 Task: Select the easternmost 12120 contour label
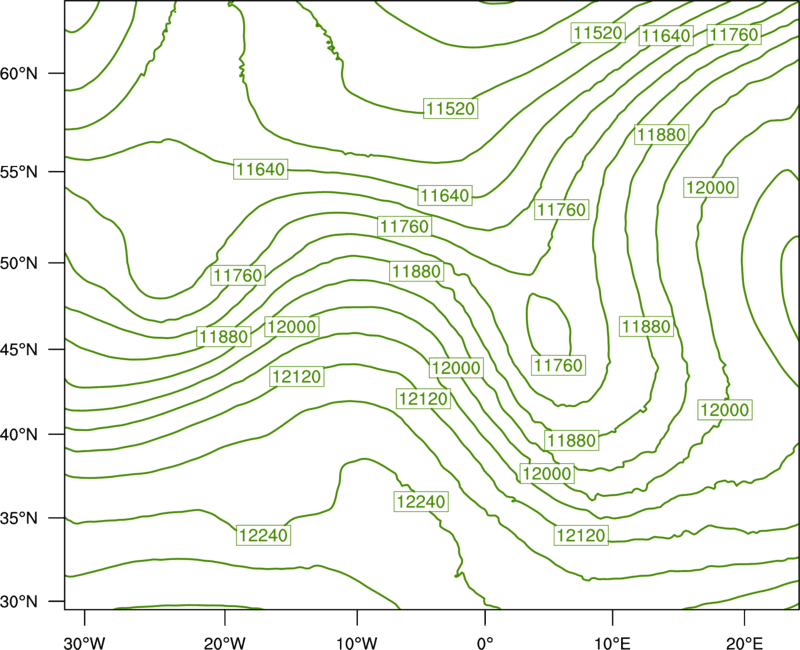[581, 535]
